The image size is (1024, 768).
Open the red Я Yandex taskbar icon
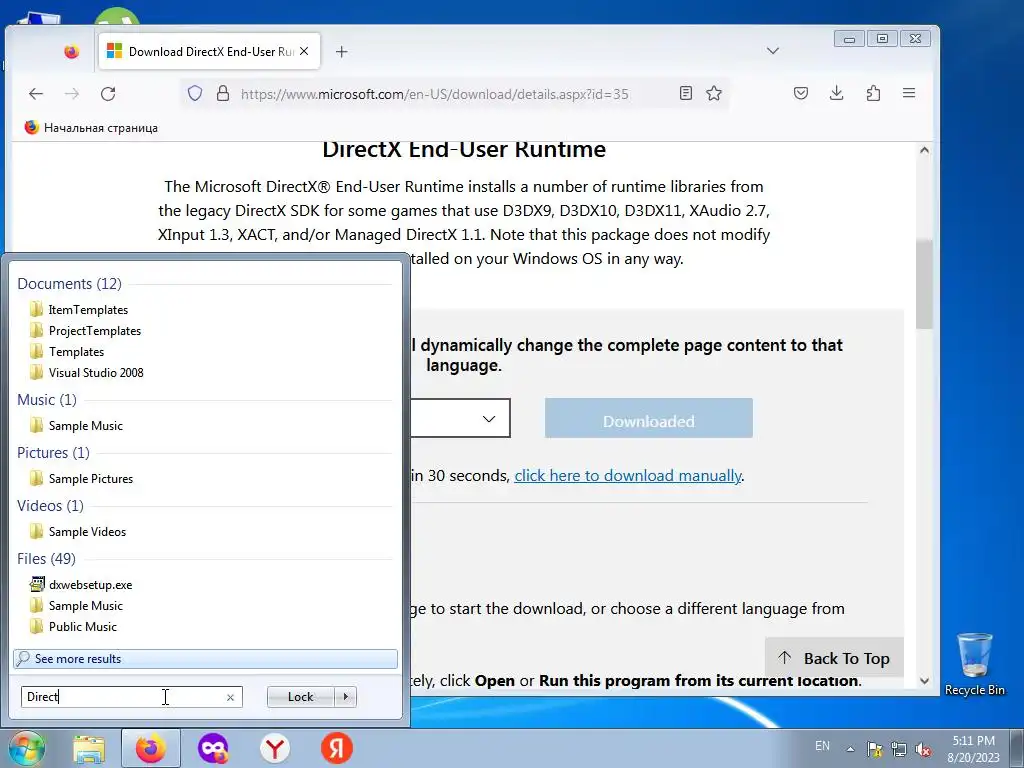[x=337, y=748]
